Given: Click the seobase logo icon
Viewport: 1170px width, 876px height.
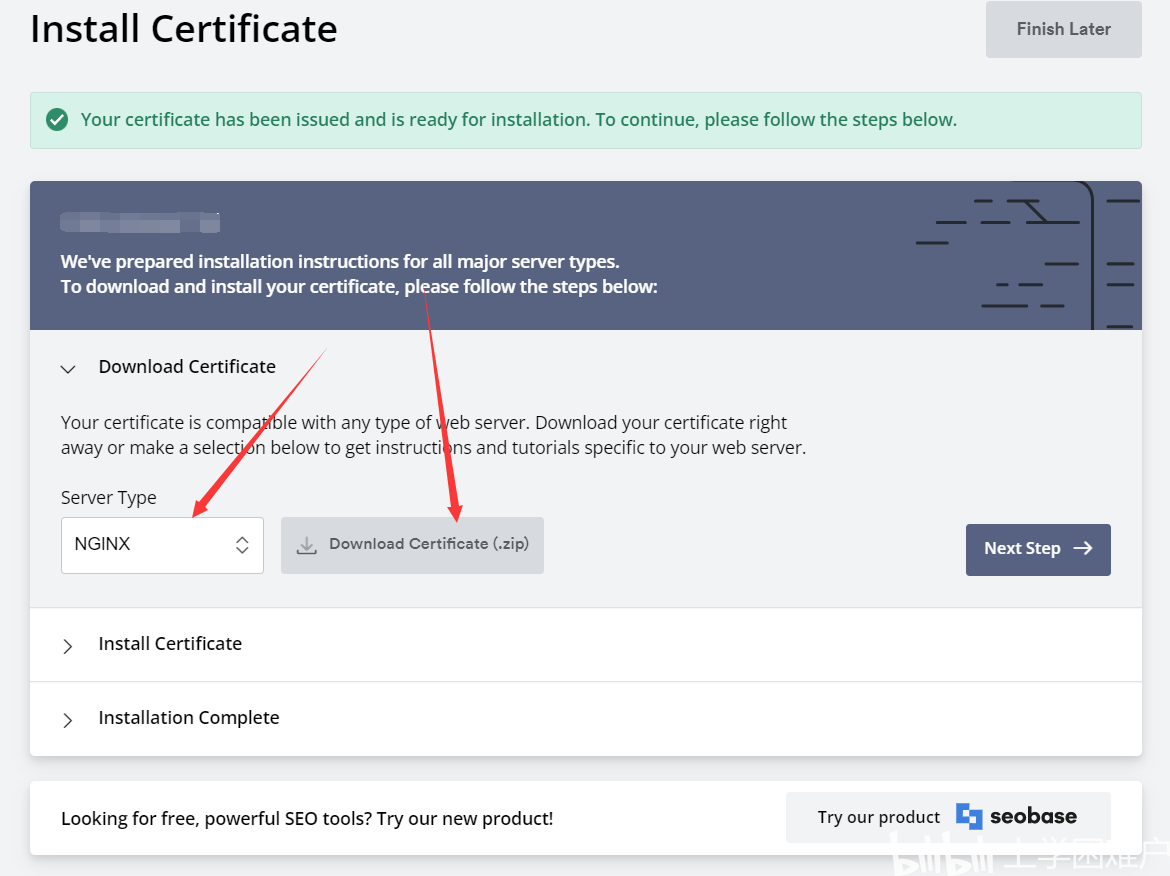Looking at the screenshot, I should click(x=969, y=816).
